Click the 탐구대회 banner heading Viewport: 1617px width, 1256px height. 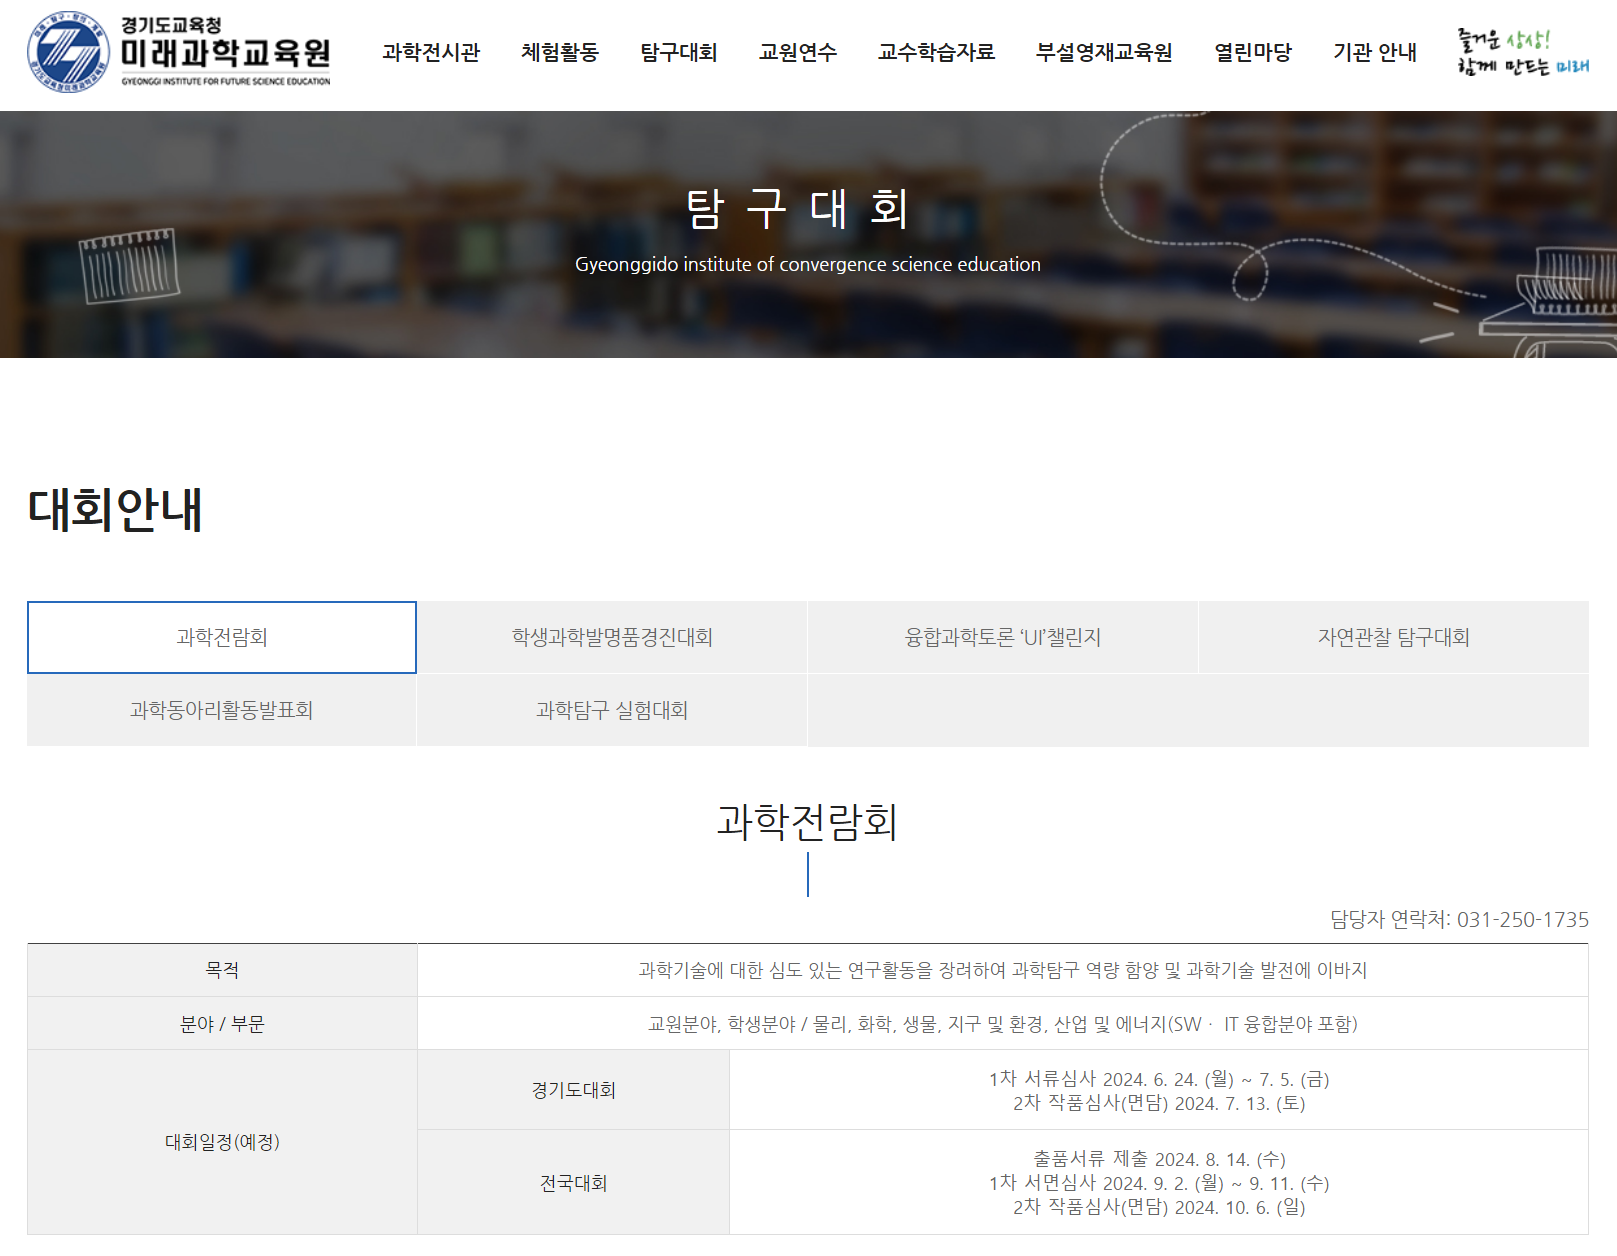click(x=798, y=208)
